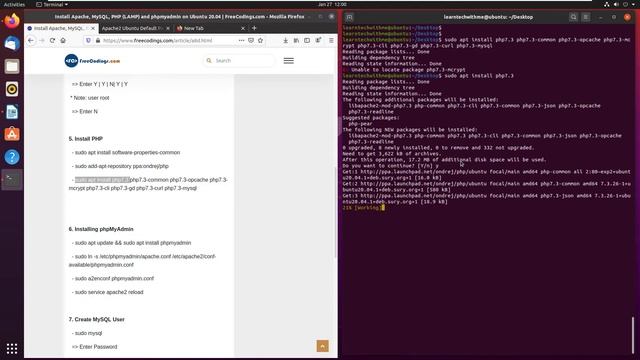Click 'sudo a2enconf phpmyadmin.conf' line
The height and width of the screenshot is (360, 640).
[x=113, y=278]
